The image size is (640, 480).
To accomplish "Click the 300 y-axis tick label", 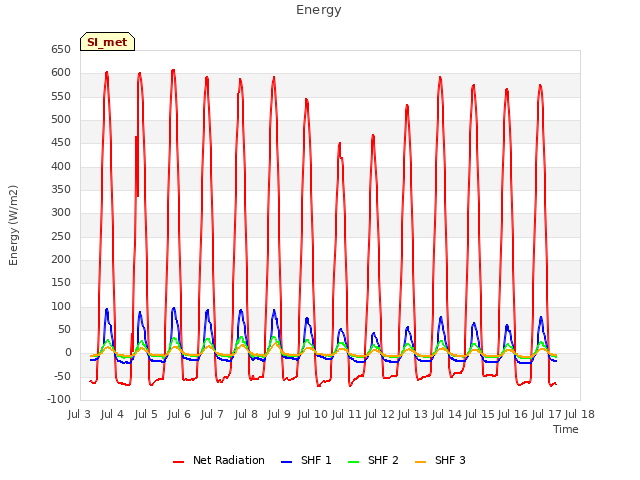I will (x=61, y=213).
